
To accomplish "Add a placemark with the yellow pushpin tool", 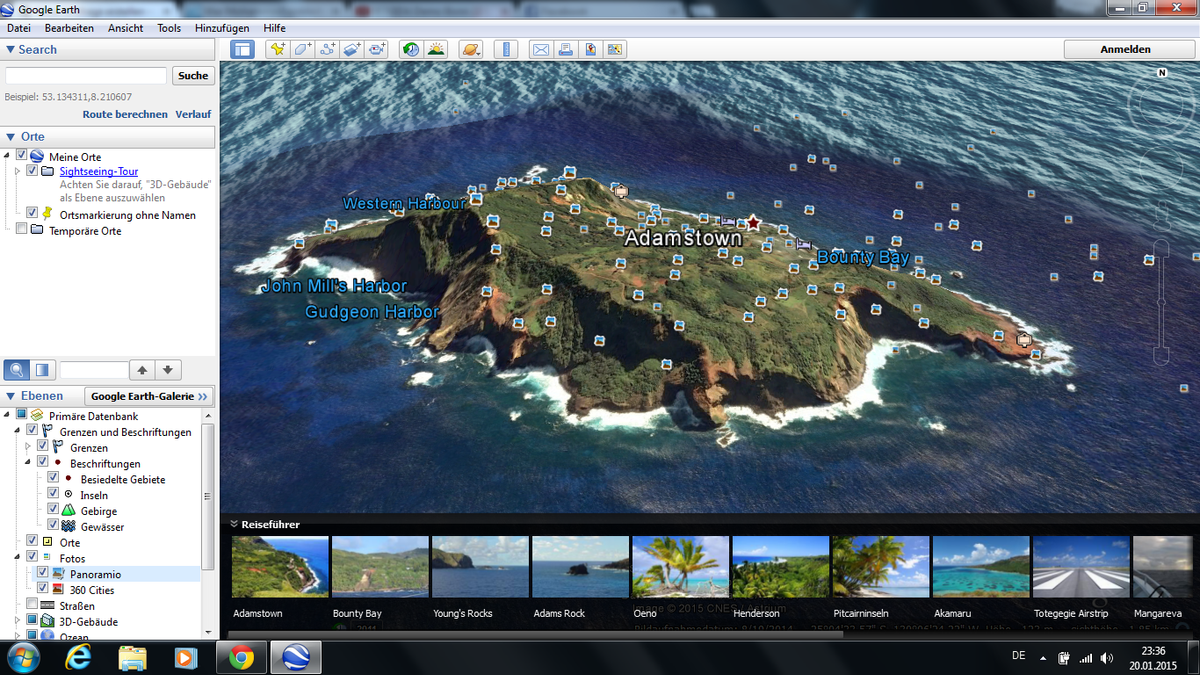I will (x=277, y=49).
